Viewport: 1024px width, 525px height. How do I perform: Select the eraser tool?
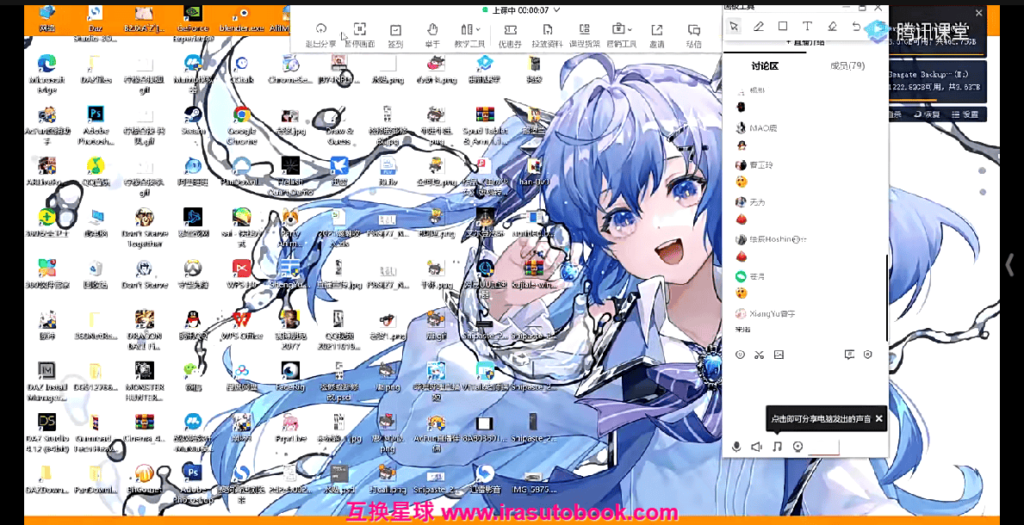[x=832, y=26]
